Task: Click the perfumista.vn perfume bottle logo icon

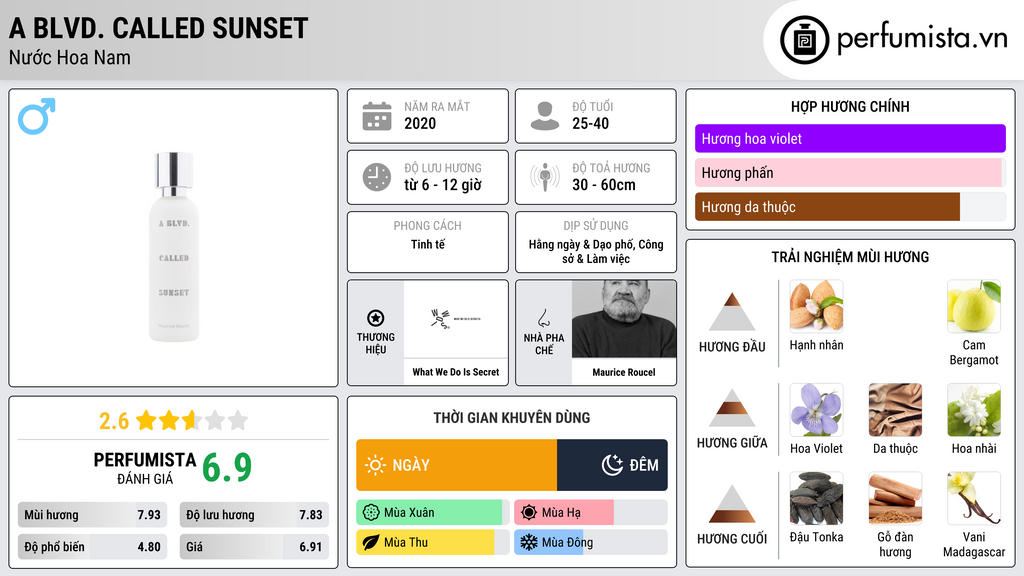Action: (804, 40)
